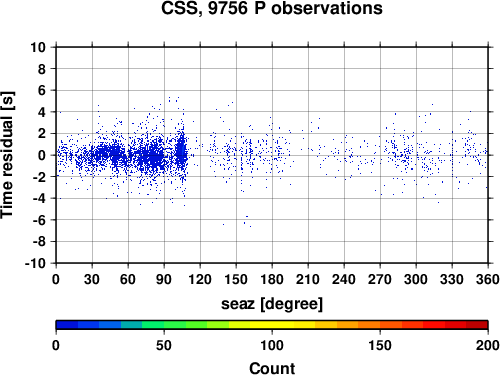Click the x-axis tick label '180'

coord(272,279)
